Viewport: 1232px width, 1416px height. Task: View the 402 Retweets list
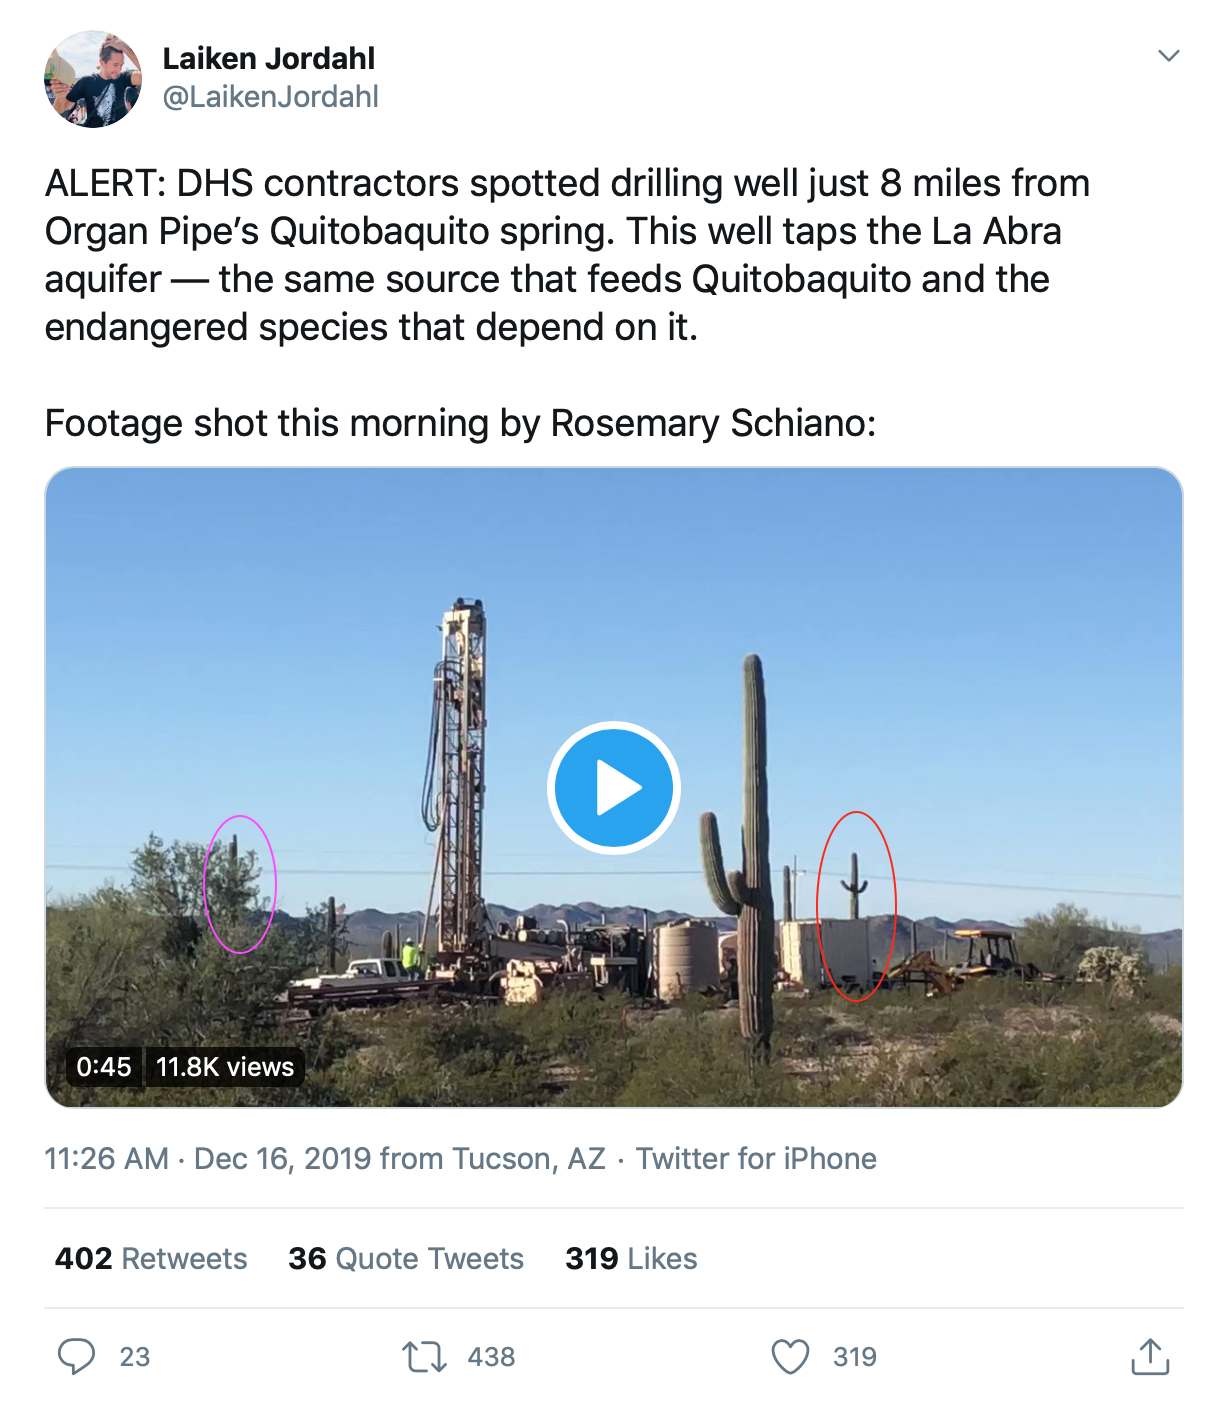[x=151, y=1258]
